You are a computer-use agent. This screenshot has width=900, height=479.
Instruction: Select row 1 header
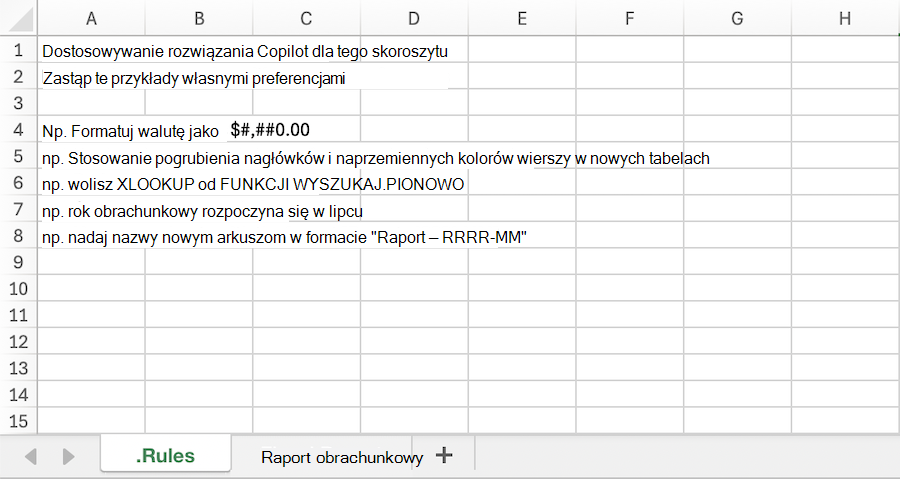pos(18,50)
